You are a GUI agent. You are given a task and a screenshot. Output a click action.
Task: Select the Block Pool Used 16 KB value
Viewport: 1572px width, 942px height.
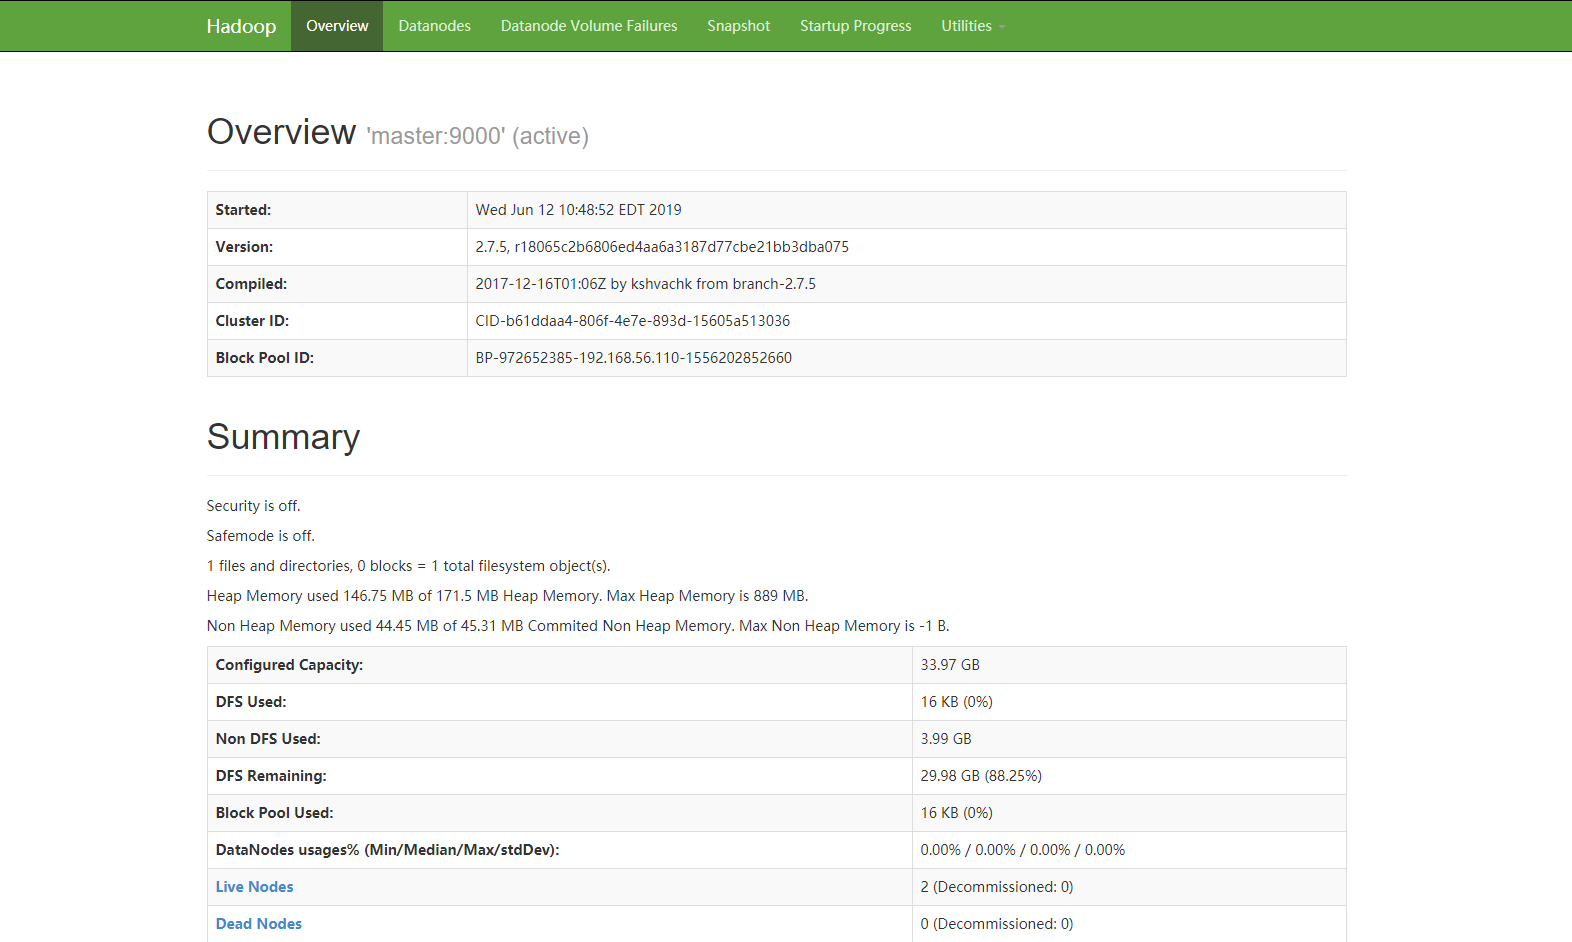click(956, 813)
